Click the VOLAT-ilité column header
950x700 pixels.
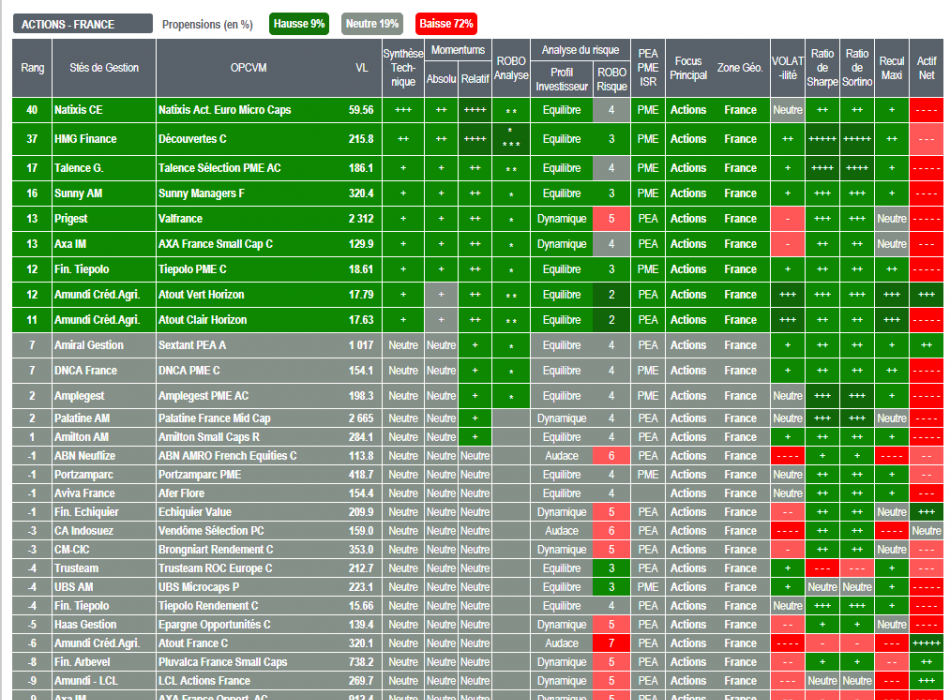(x=788, y=68)
